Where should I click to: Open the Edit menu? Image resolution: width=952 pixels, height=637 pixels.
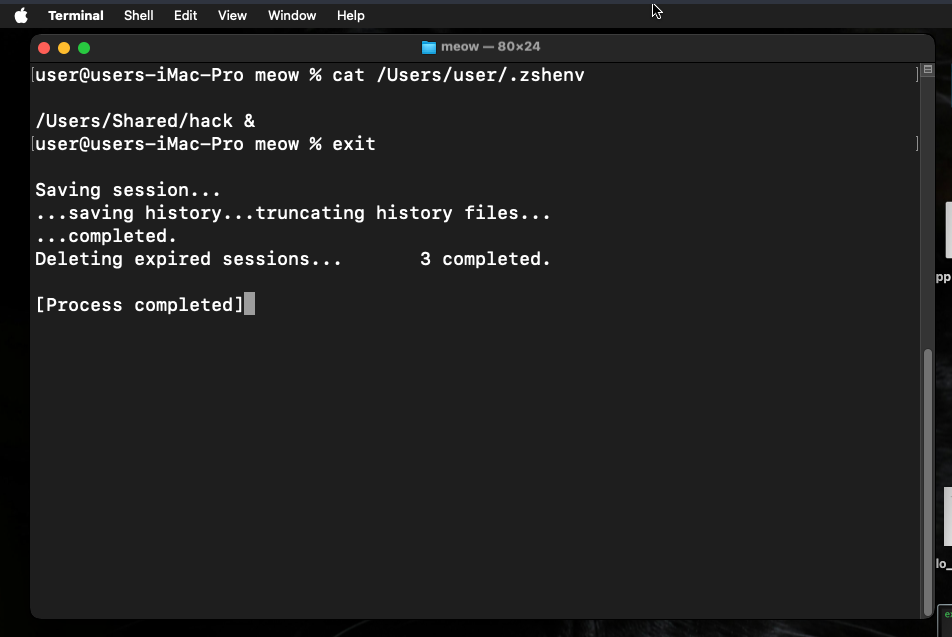185,15
